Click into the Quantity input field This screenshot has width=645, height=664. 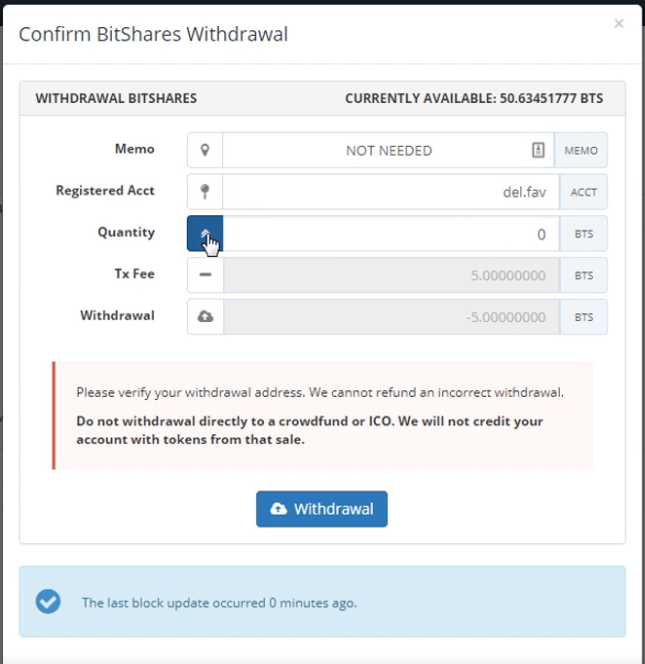tap(390, 234)
